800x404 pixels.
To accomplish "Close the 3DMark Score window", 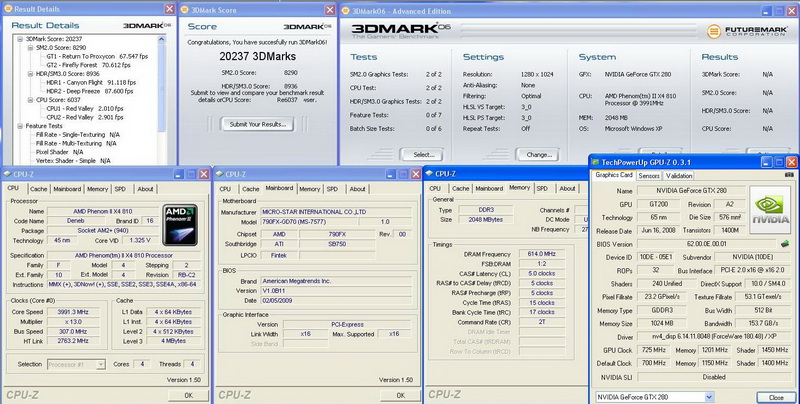I will tap(329, 9).
